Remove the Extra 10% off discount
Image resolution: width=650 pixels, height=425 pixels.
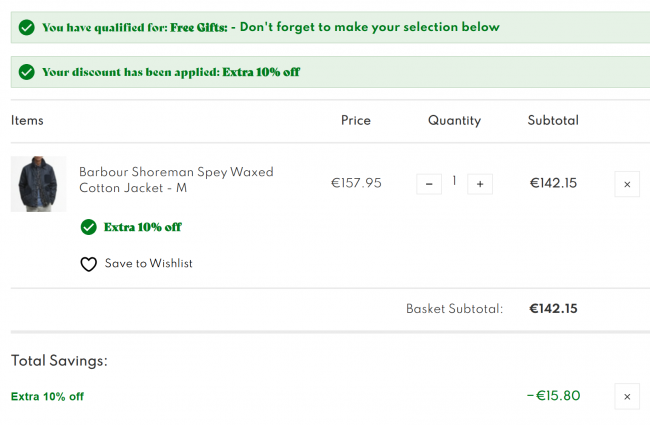click(627, 397)
